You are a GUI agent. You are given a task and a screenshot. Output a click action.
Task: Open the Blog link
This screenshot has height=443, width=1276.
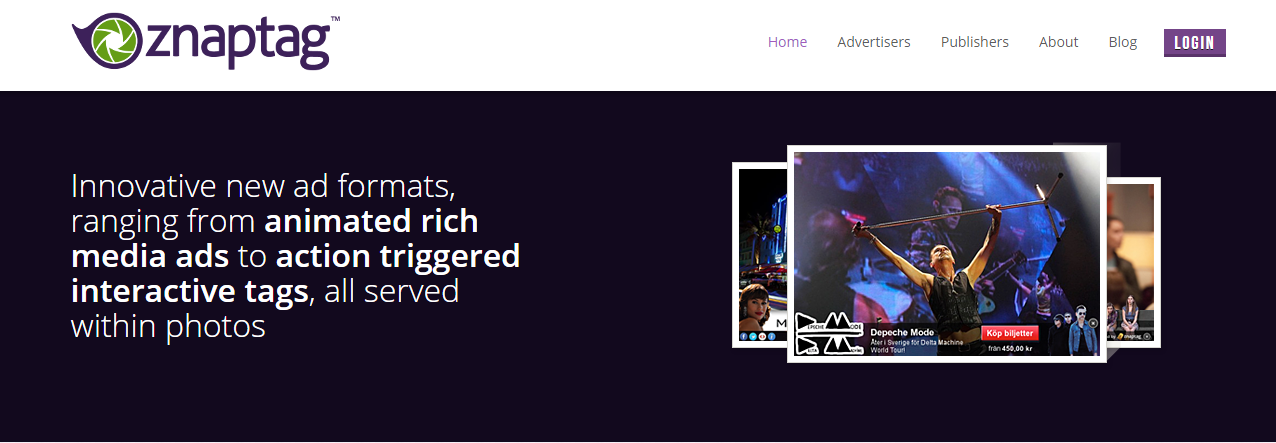pos(1123,42)
